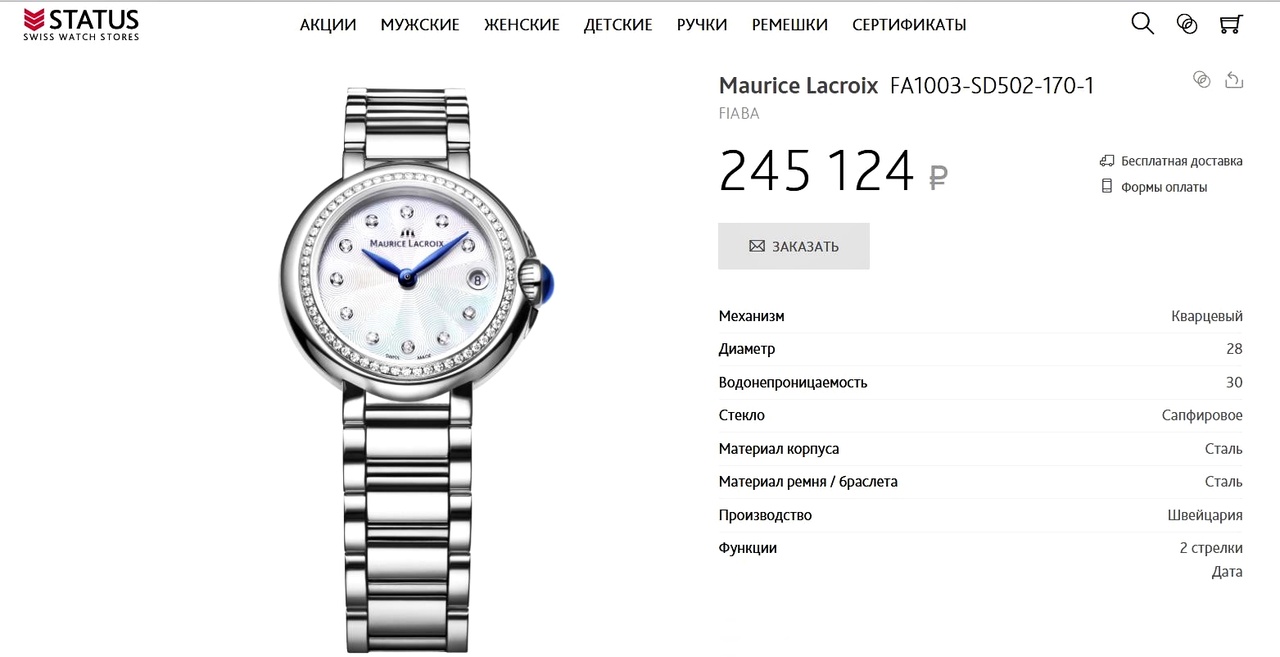Go to the Ремешки section
The width and height of the screenshot is (1280, 657).
pos(790,25)
